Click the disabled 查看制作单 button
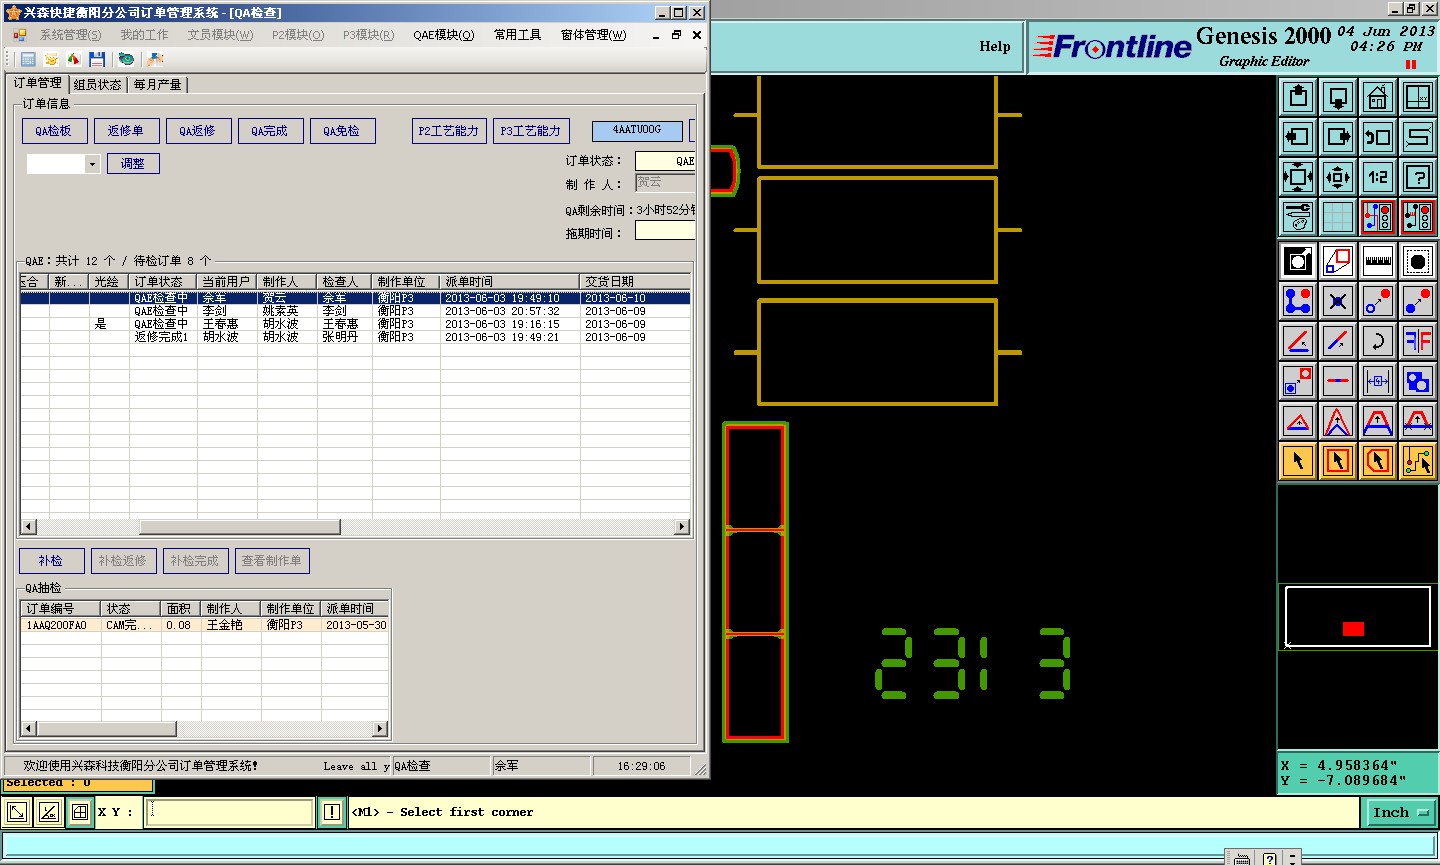The height and width of the screenshot is (865, 1440). click(271, 561)
